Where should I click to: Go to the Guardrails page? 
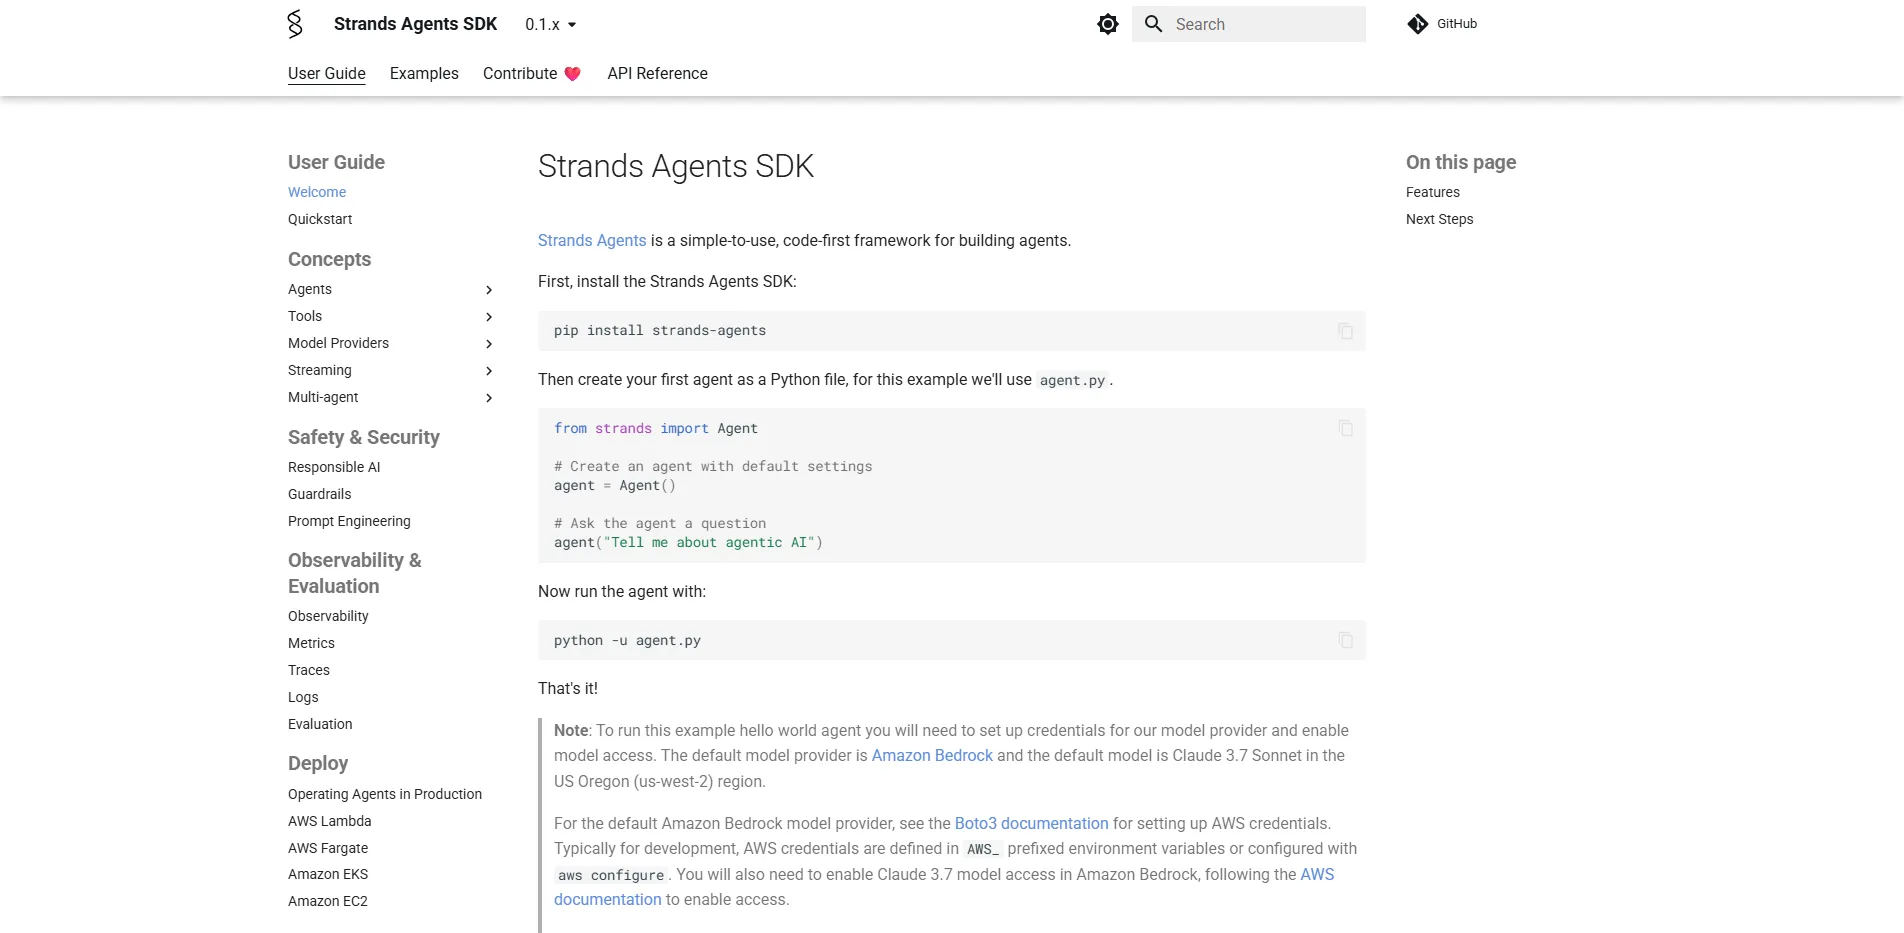[319, 494]
